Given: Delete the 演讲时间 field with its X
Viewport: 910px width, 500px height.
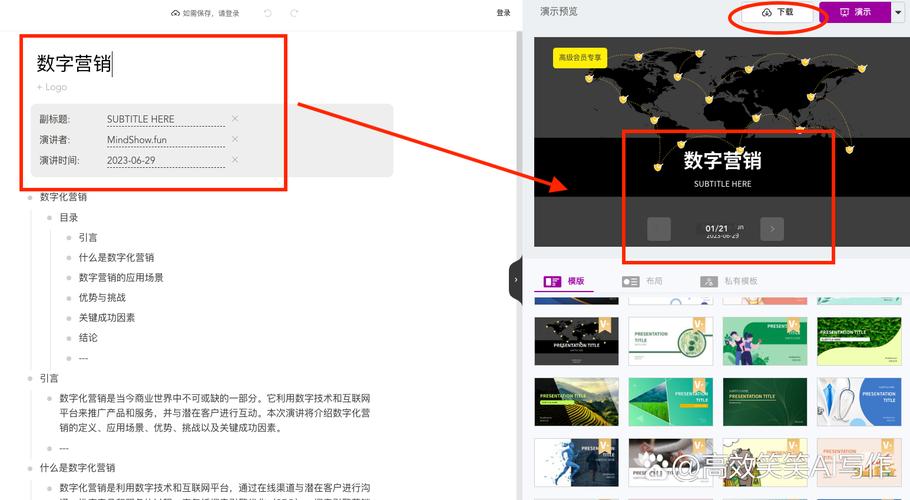Looking at the screenshot, I should pyautogui.click(x=235, y=160).
